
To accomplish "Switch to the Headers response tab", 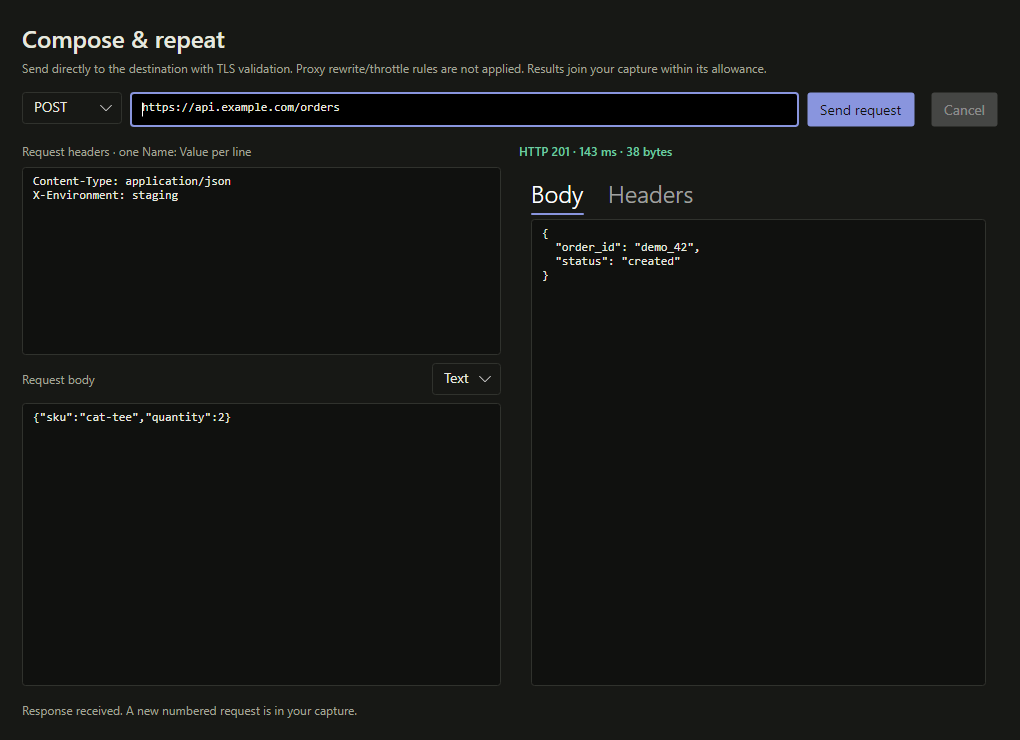I will coord(651,195).
